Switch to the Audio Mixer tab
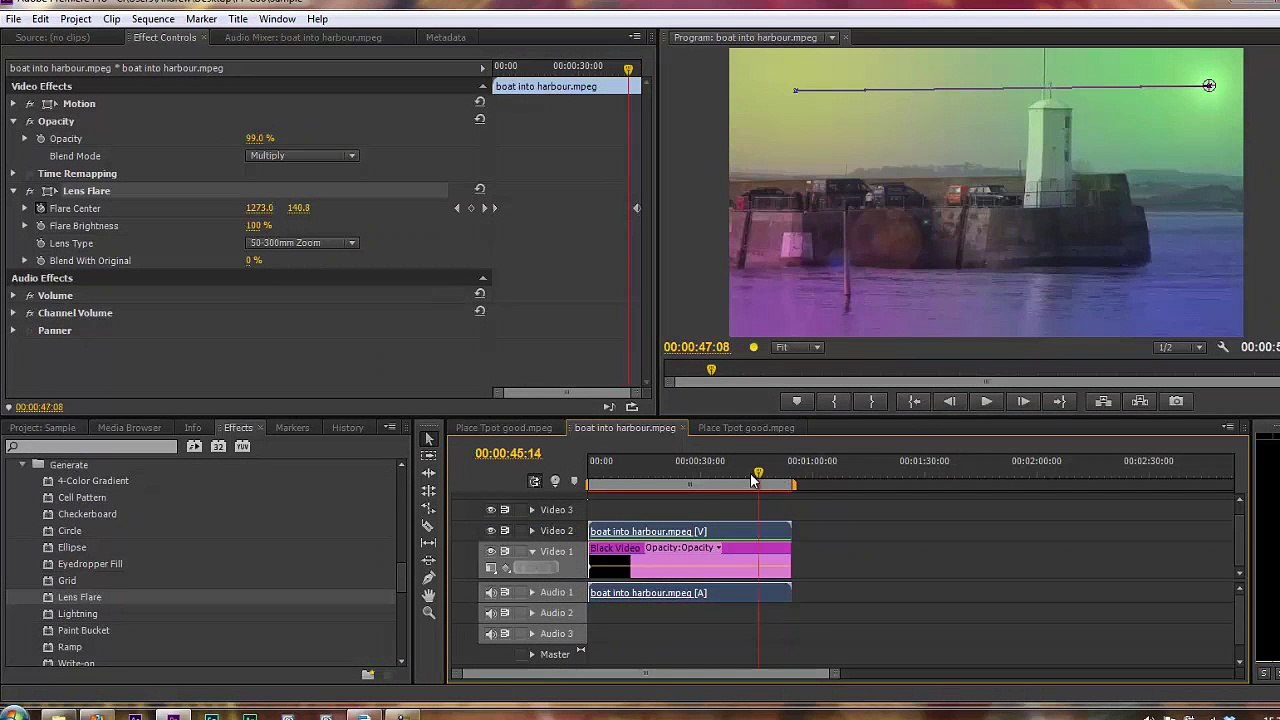The width and height of the screenshot is (1280, 720). click(303, 38)
